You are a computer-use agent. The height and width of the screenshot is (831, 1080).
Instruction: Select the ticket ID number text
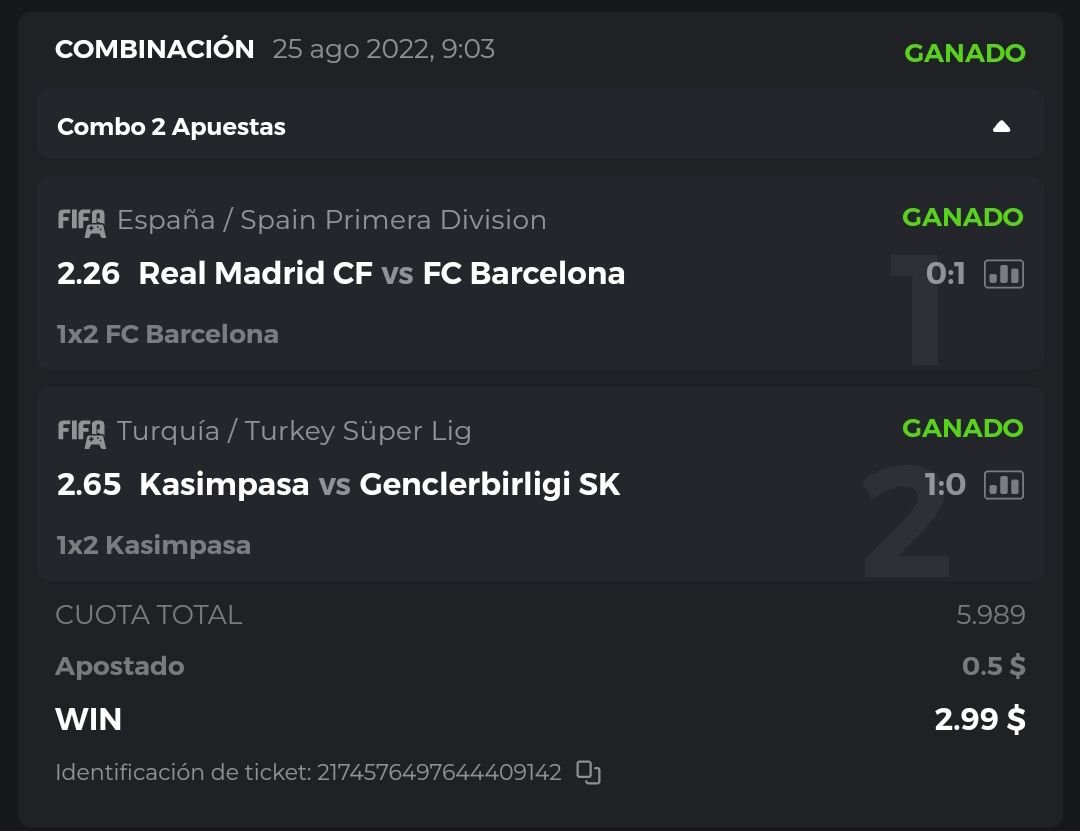(x=439, y=773)
